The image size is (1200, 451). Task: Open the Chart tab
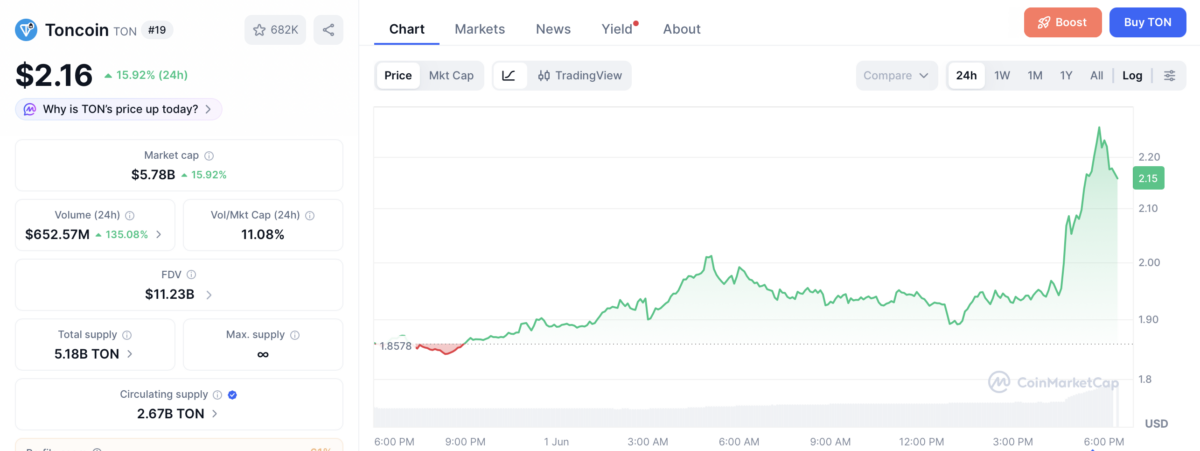pyautogui.click(x=407, y=29)
